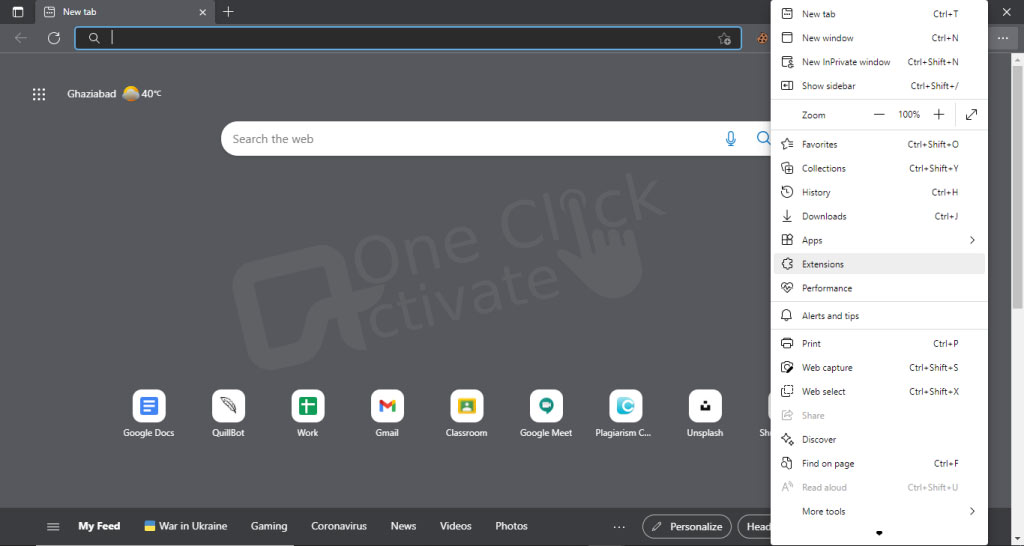Click the browser address bar
The width and height of the screenshot is (1024, 546).
point(408,39)
